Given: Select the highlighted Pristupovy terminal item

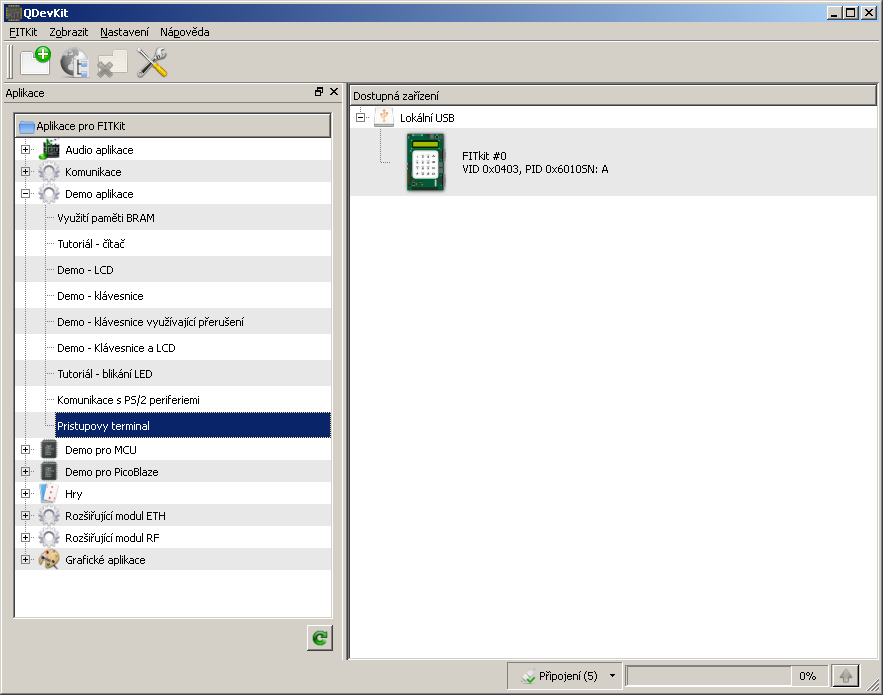Looking at the screenshot, I should (193, 426).
